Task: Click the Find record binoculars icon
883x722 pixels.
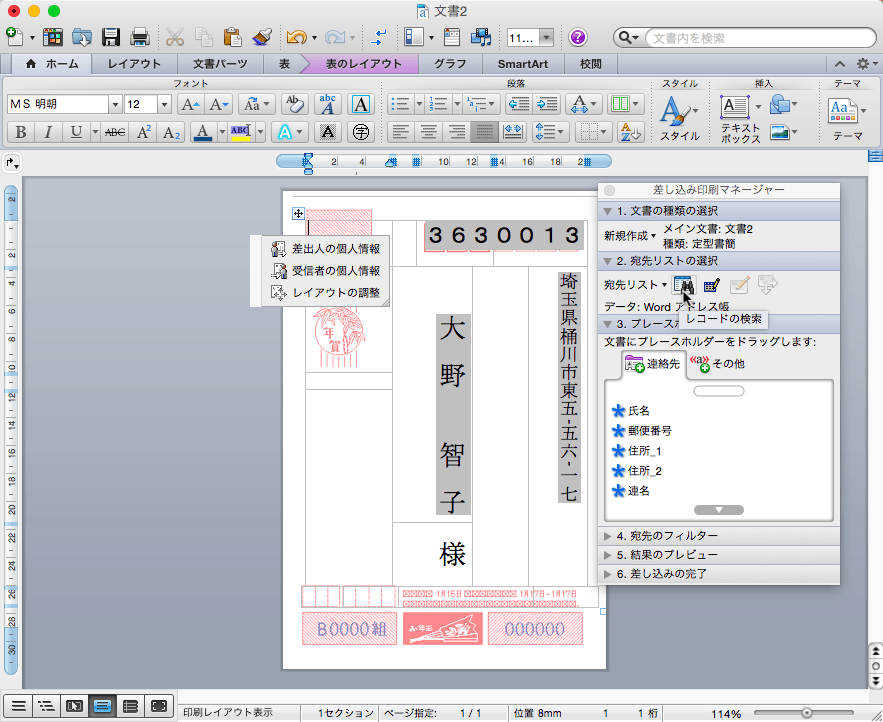Action: point(684,285)
